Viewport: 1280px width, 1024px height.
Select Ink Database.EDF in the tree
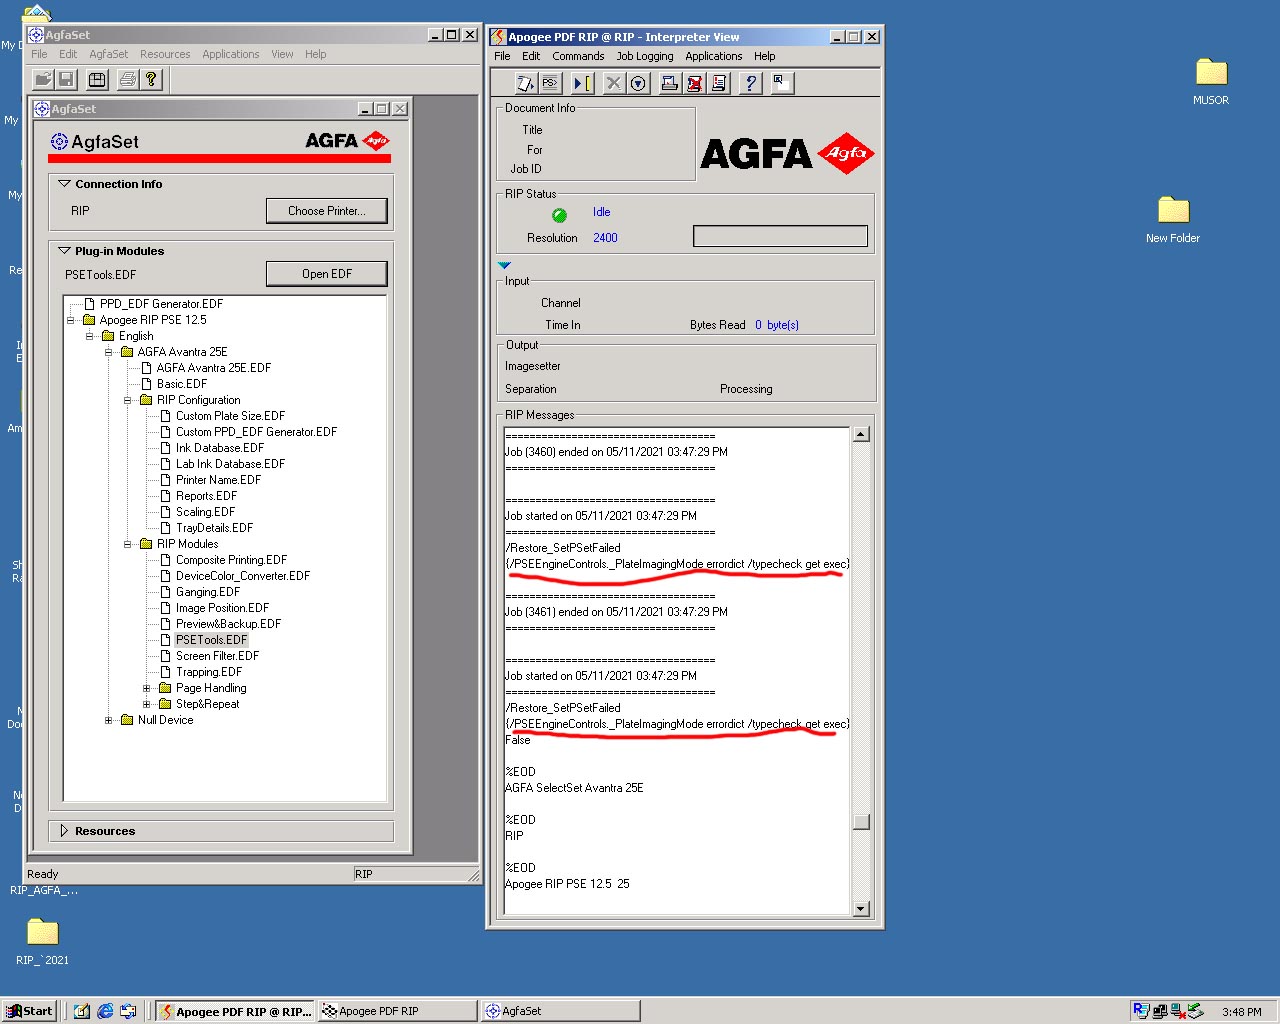(220, 448)
